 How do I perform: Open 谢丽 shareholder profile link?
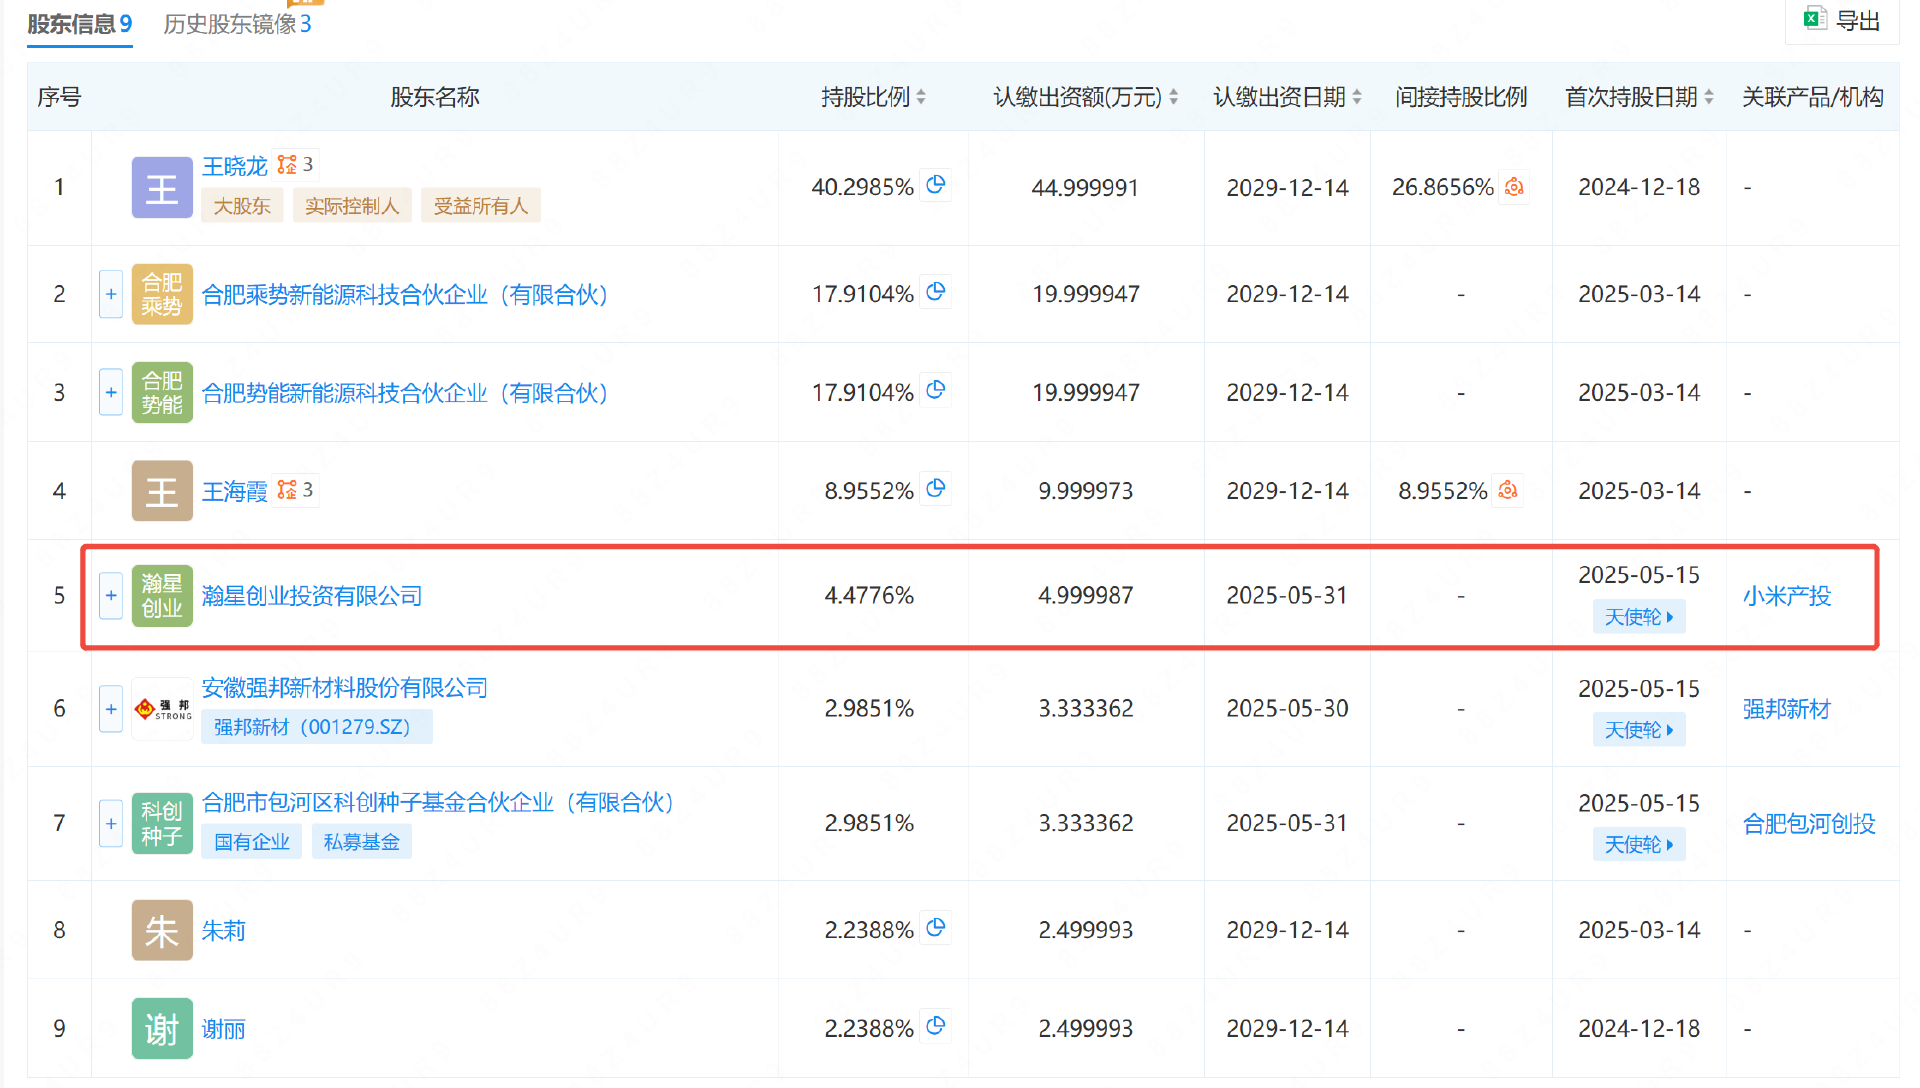223,1029
